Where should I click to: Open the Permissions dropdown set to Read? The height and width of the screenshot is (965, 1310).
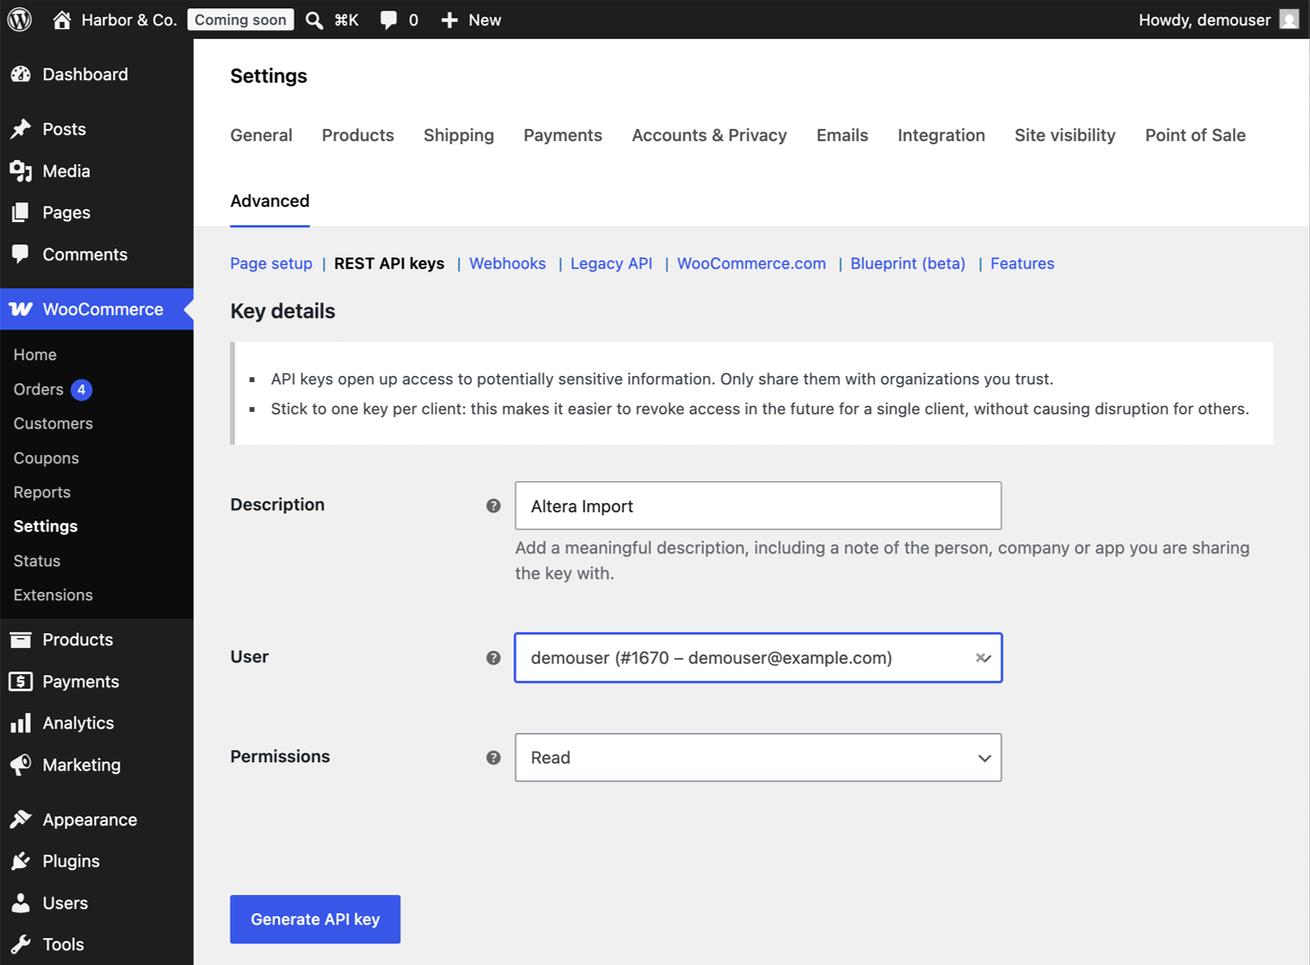(758, 758)
